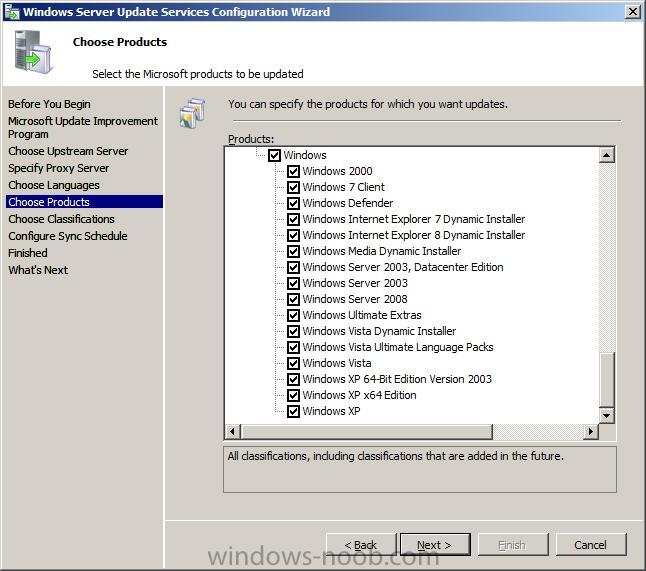Close the configuration wizard window
646x571 pixels.
pyautogui.click(x=632, y=12)
